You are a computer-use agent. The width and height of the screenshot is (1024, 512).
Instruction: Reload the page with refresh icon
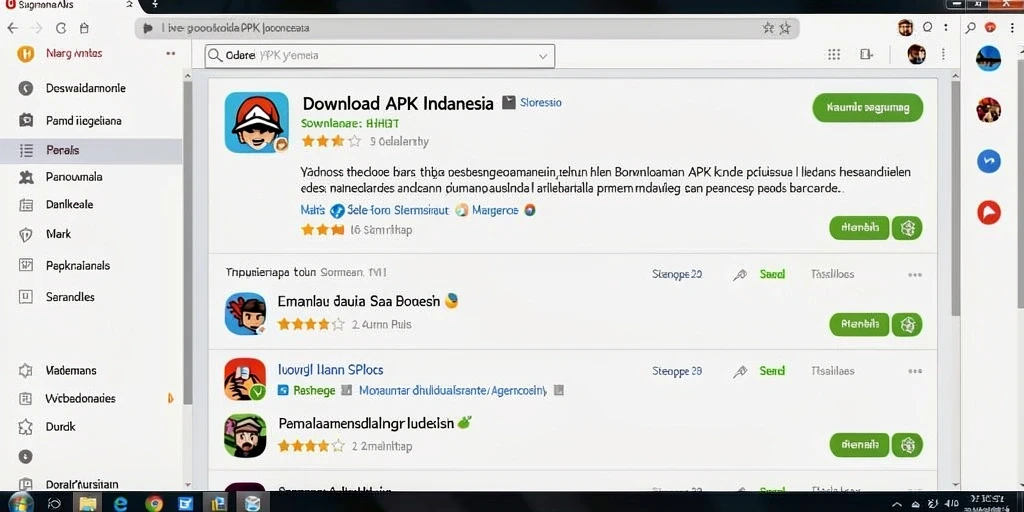[x=61, y=28]
